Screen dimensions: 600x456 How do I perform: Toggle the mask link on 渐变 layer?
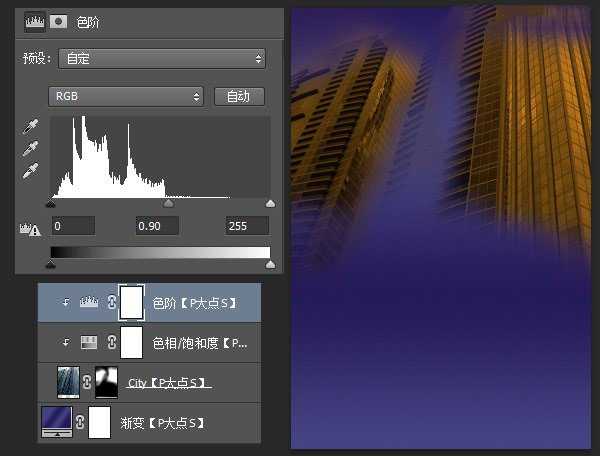pos(79,423)
